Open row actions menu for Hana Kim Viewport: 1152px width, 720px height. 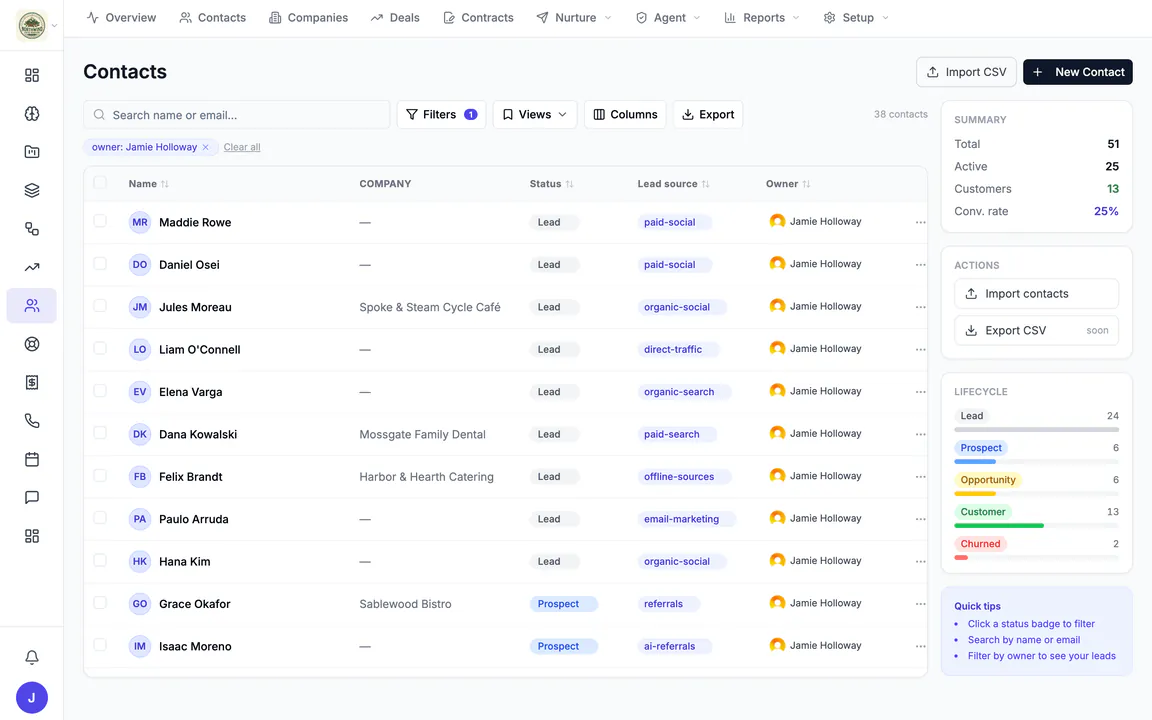point(920,561)
